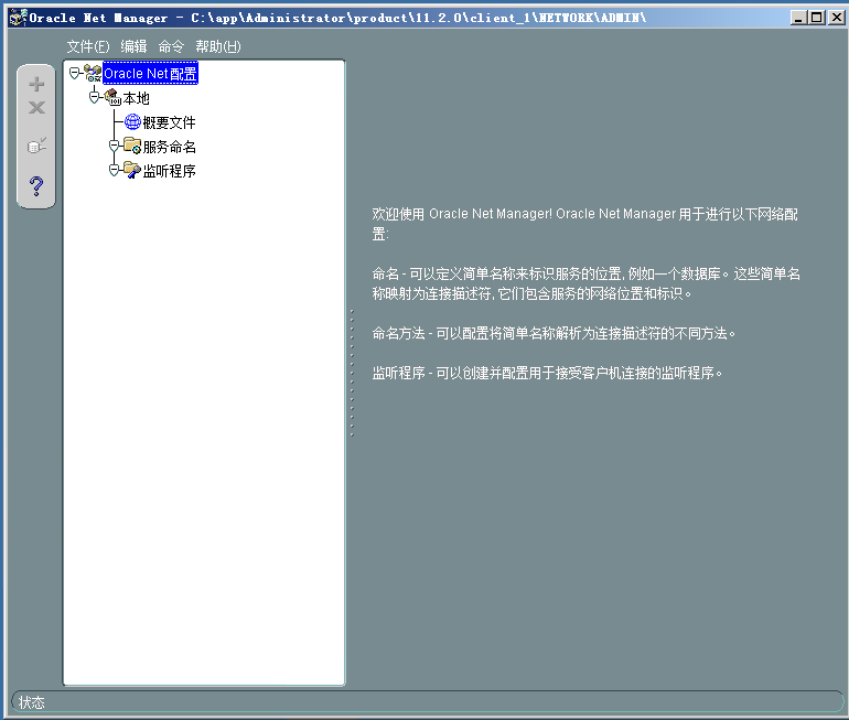The height and width of the screenshot is (720, 849).
Task: Click the globe icon beside 概要文件
Action: click(x=131, y=123)
